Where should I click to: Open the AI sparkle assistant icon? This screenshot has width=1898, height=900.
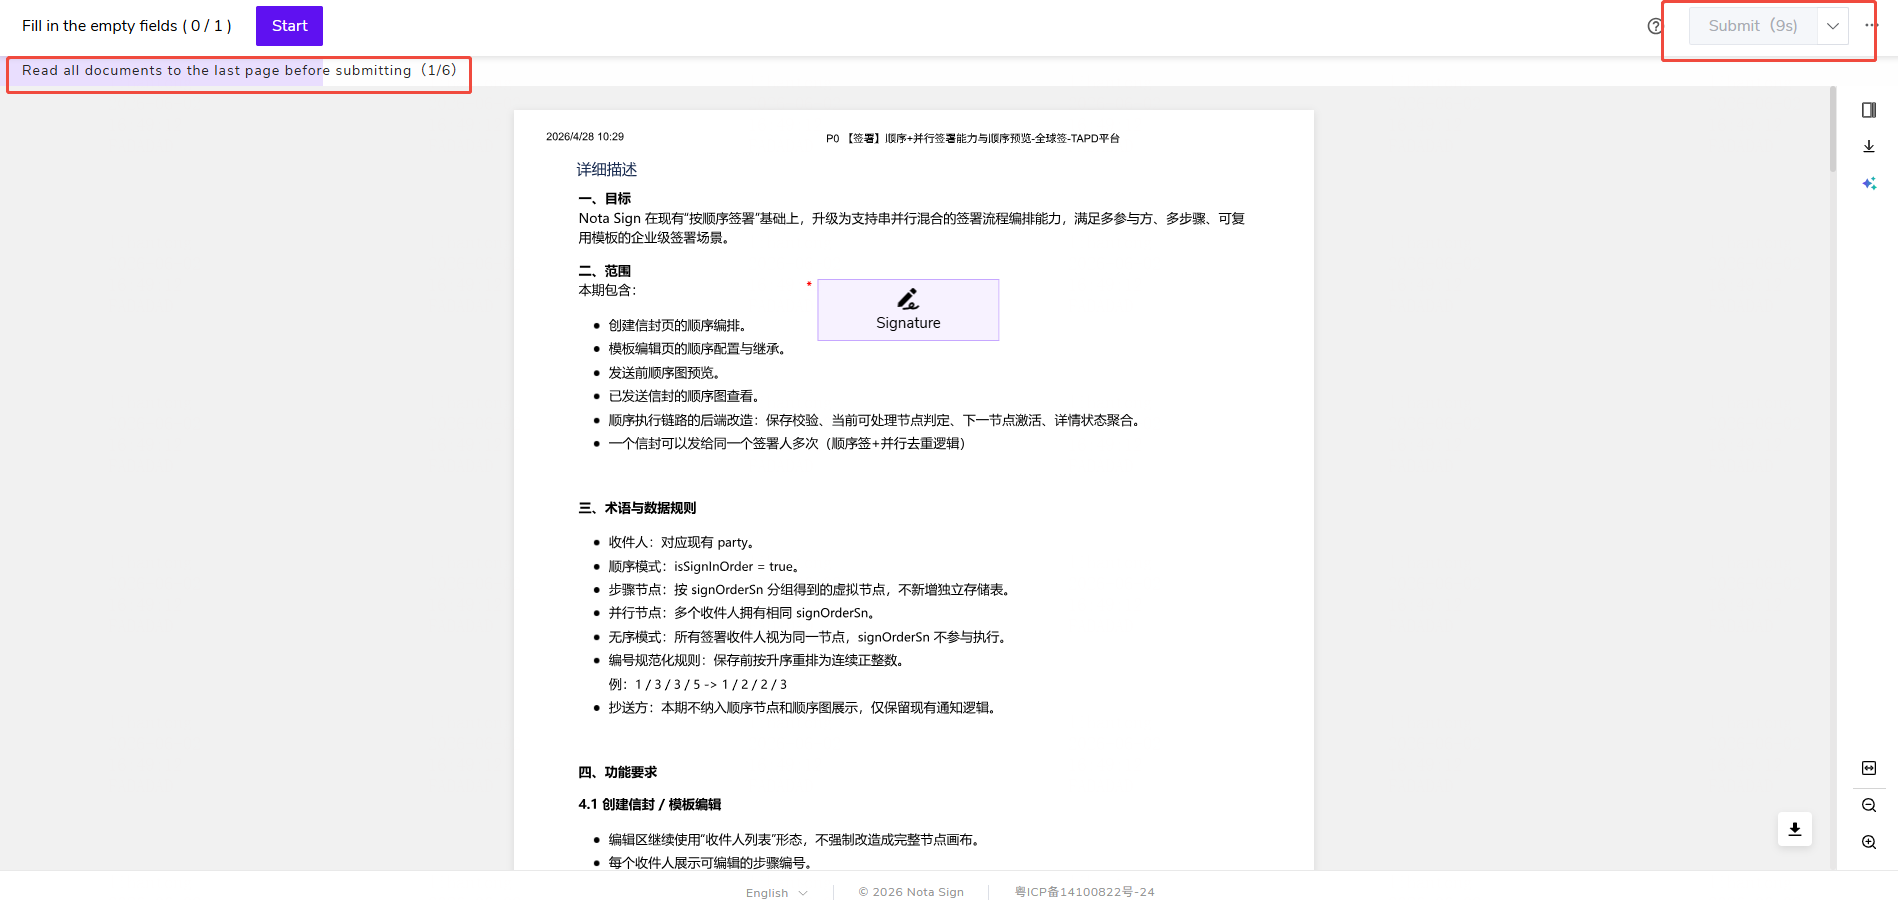[x=1869, y=184]
